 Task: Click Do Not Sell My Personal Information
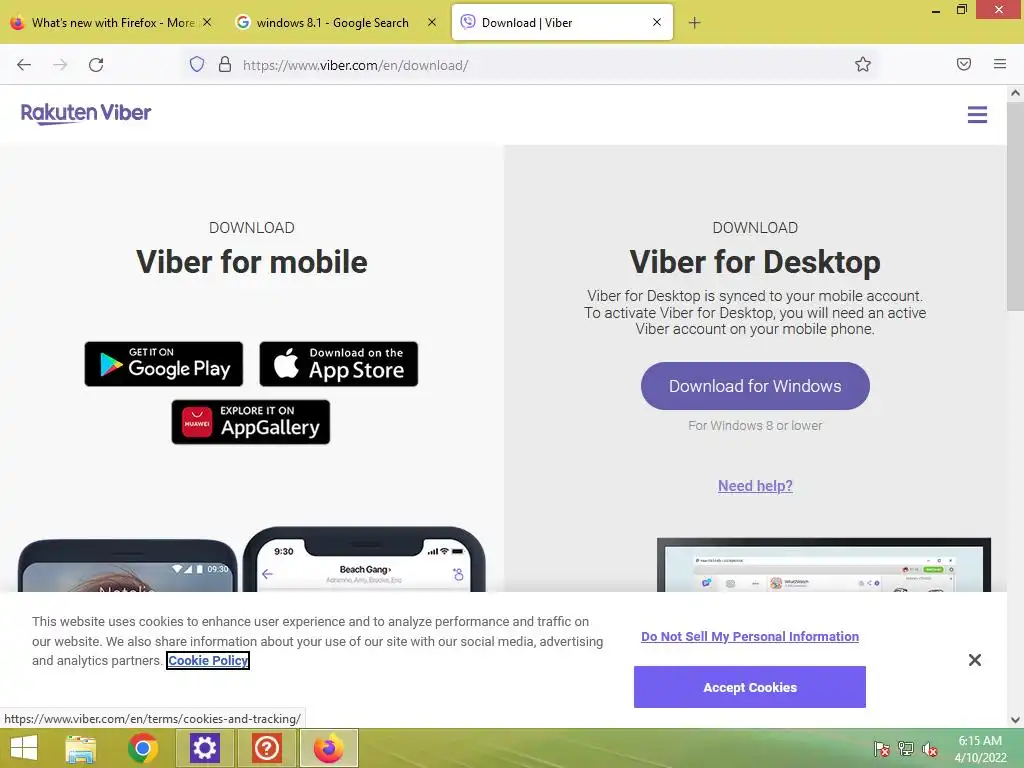[x=750, y=636]
